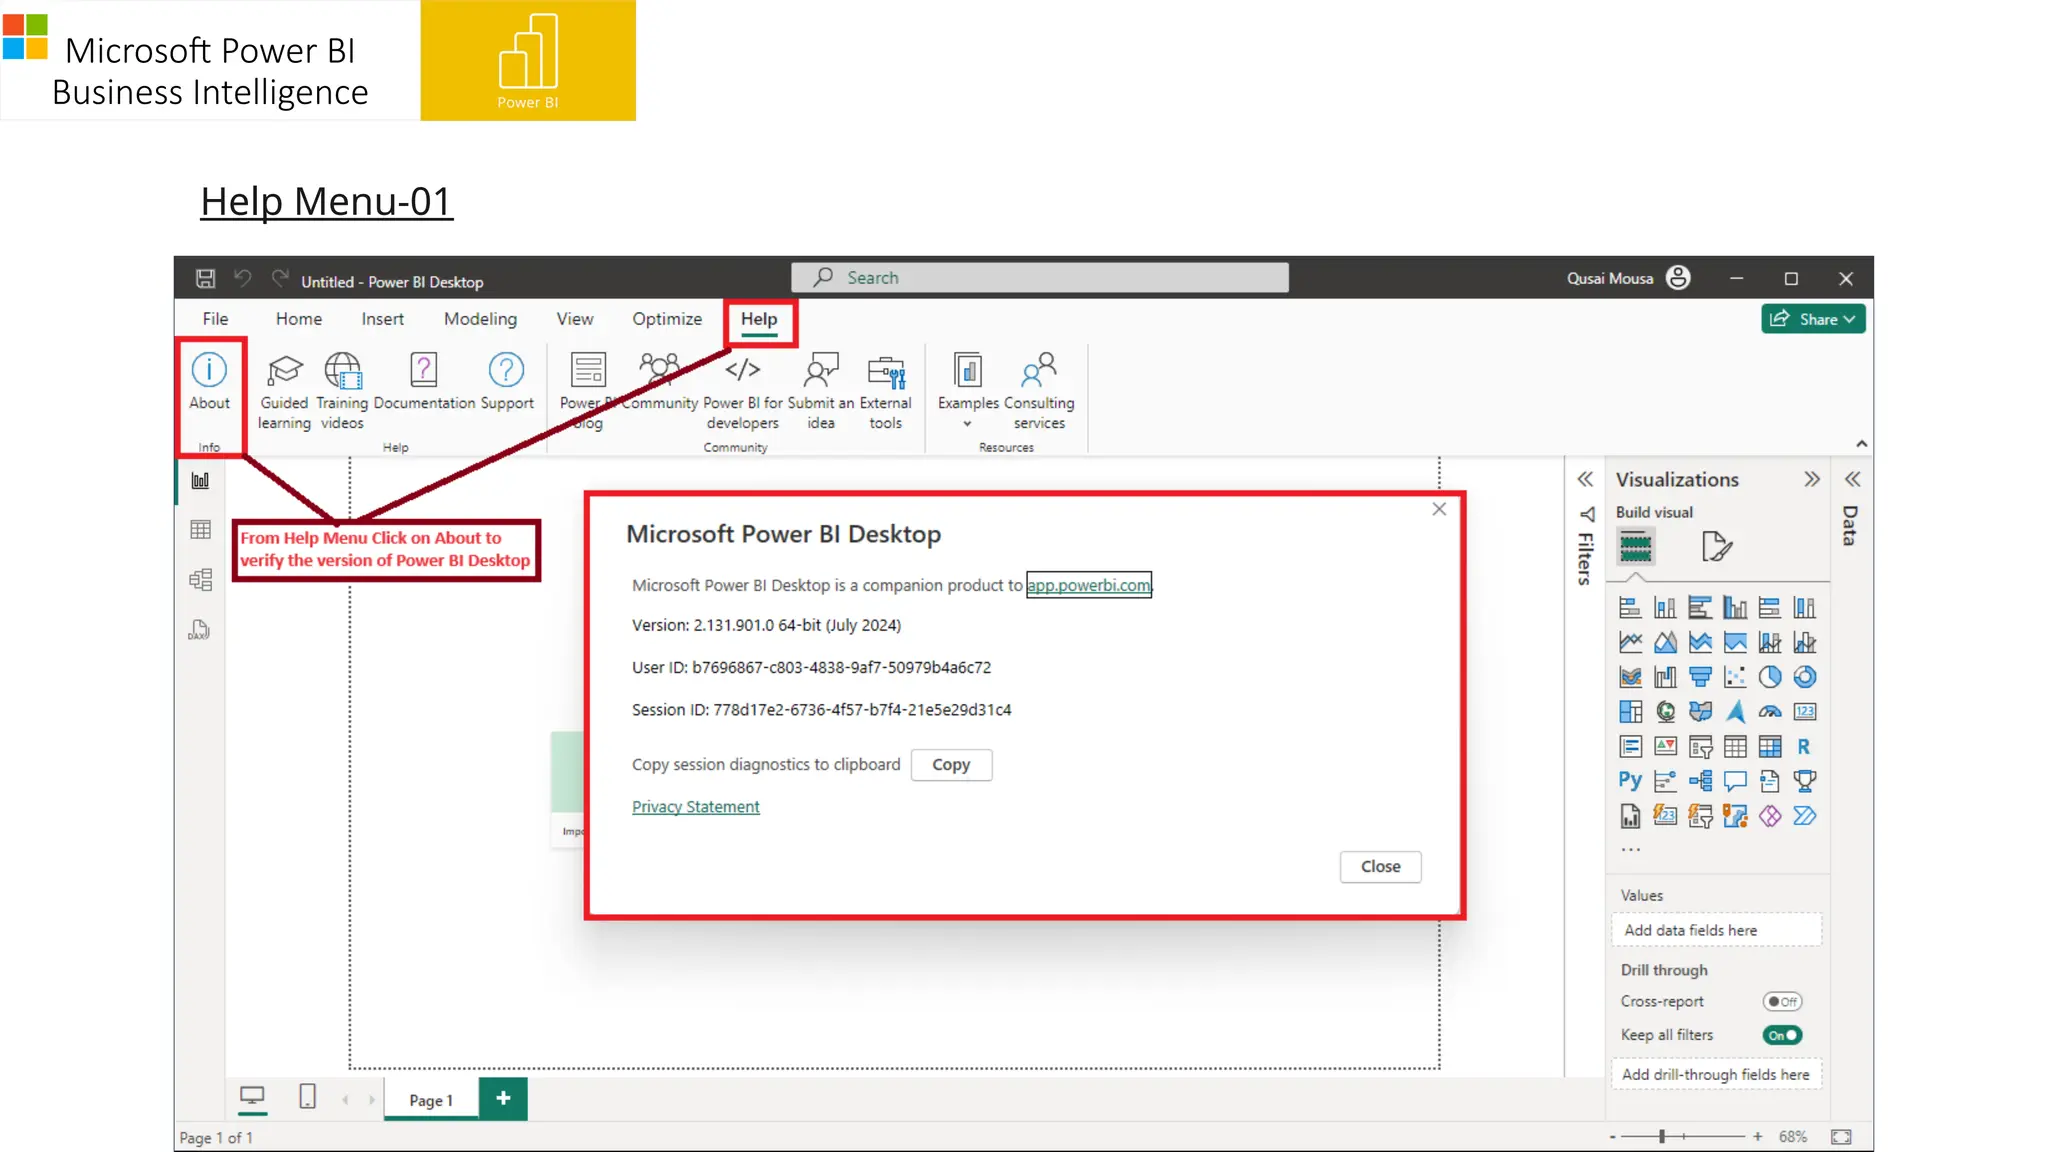Show more visuals via the ellipsis
The image size is (2048, 1152).
click(x=1630, y=850)
